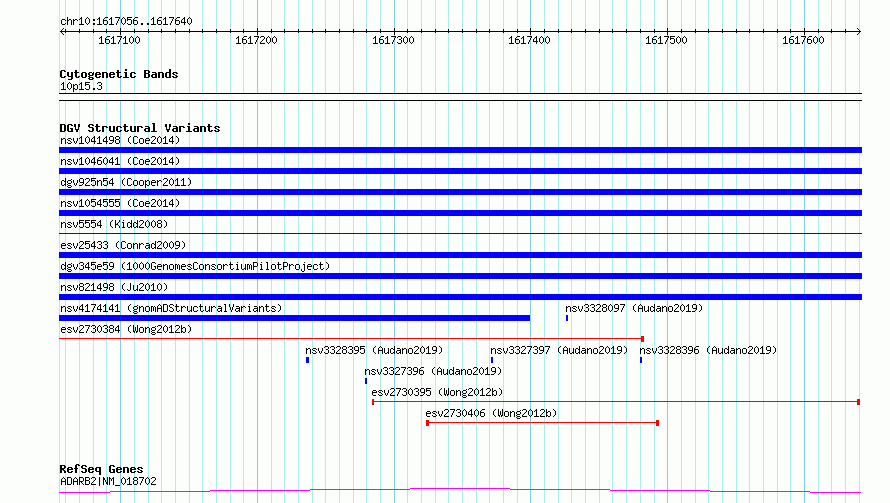
Task: Click the chr10:1617056..1617640 coordinates text
Action: point(126,21)
